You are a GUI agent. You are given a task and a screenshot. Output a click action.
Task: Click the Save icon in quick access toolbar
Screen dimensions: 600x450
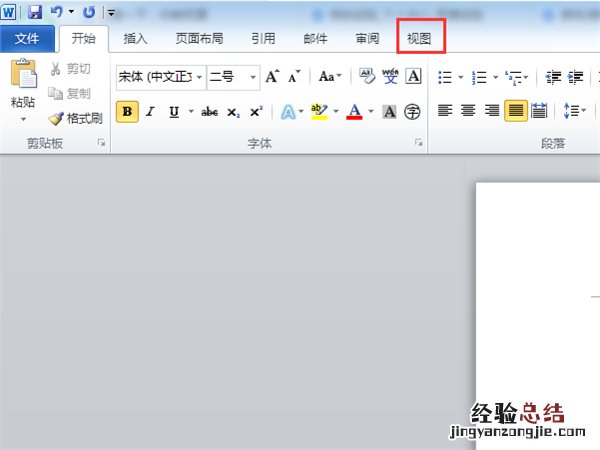click(x=35, y=12)
